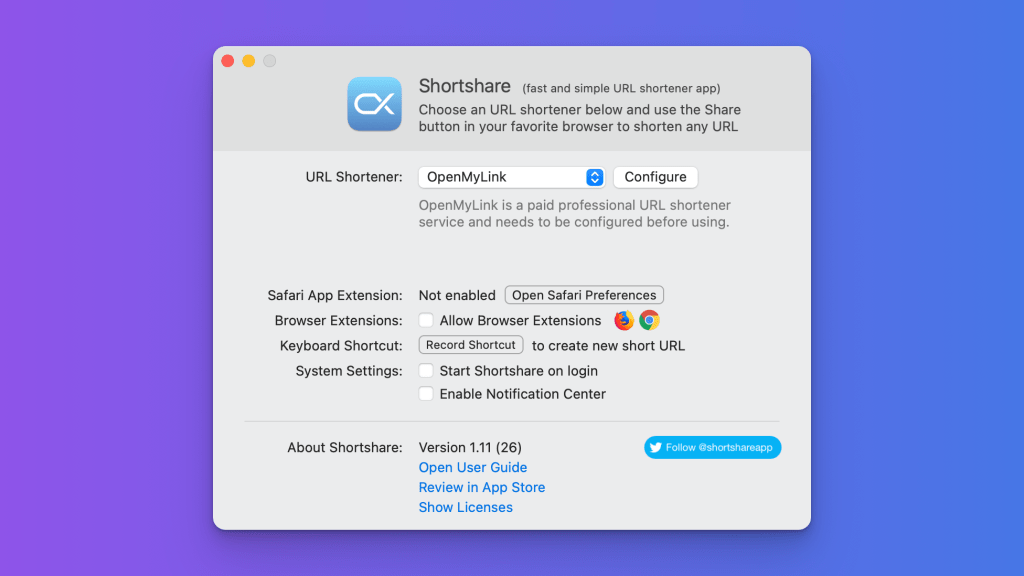Click Review in App Store link
The image size is (1024, 576).
482,487
